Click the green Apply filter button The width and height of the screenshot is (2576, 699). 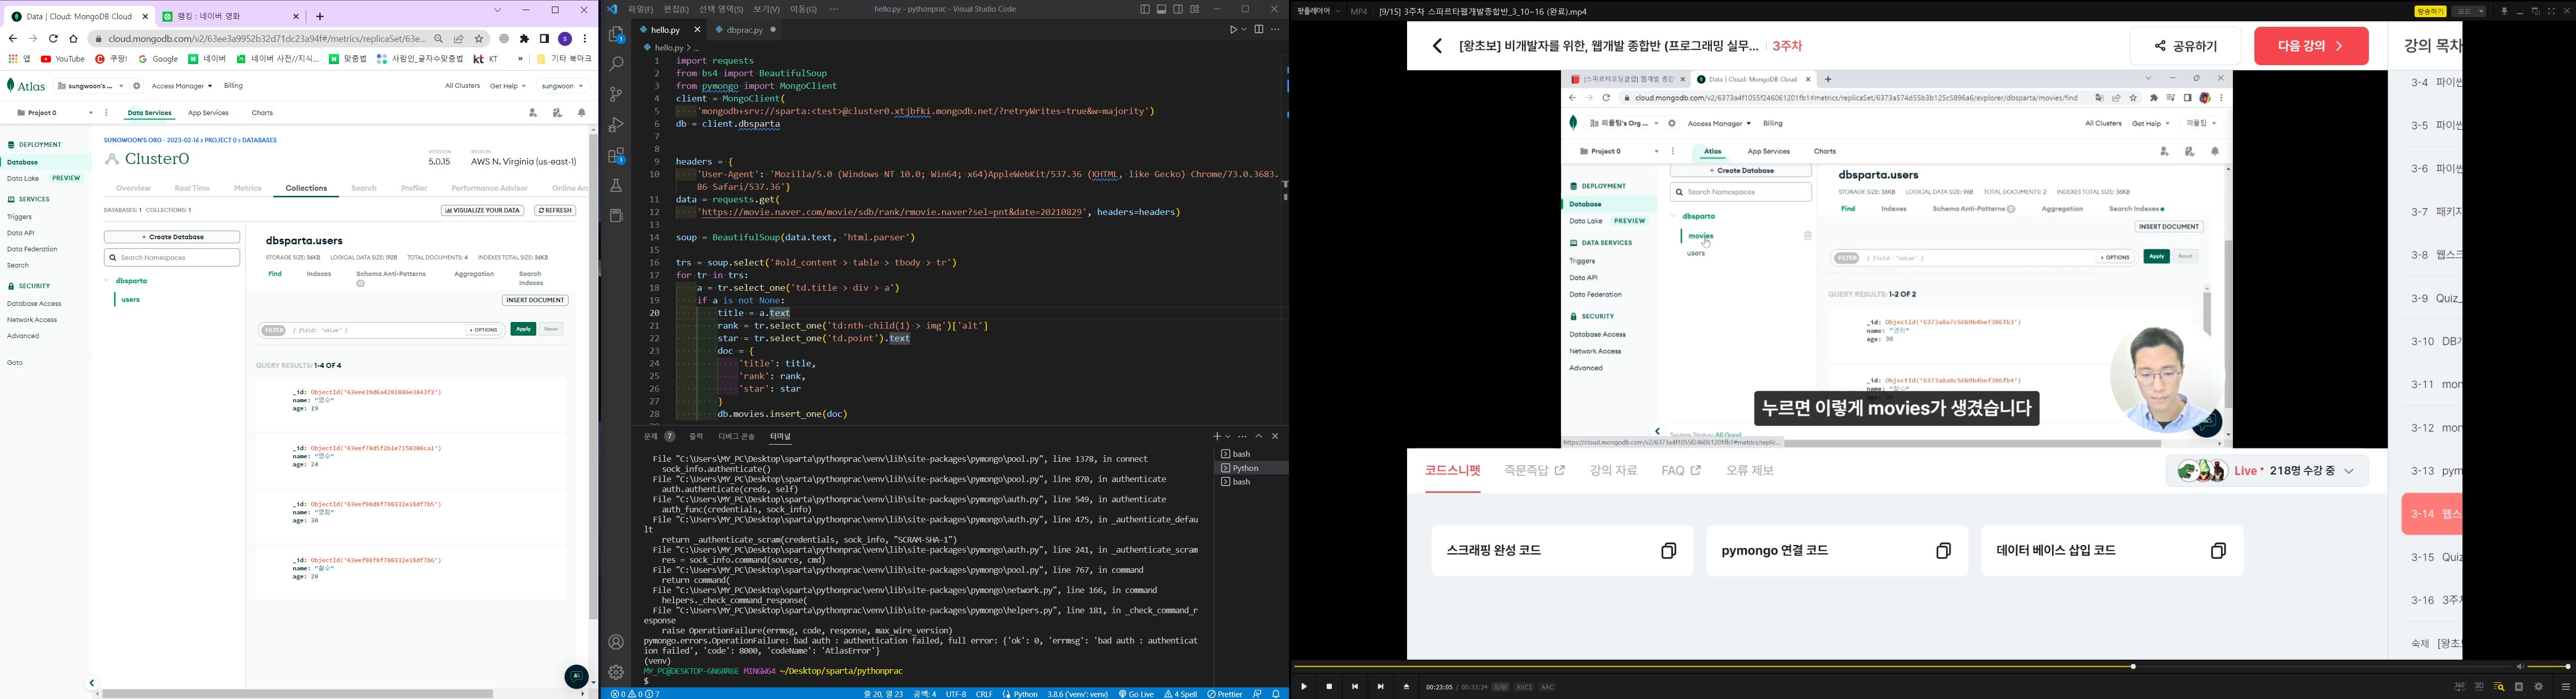pos(523,329)
